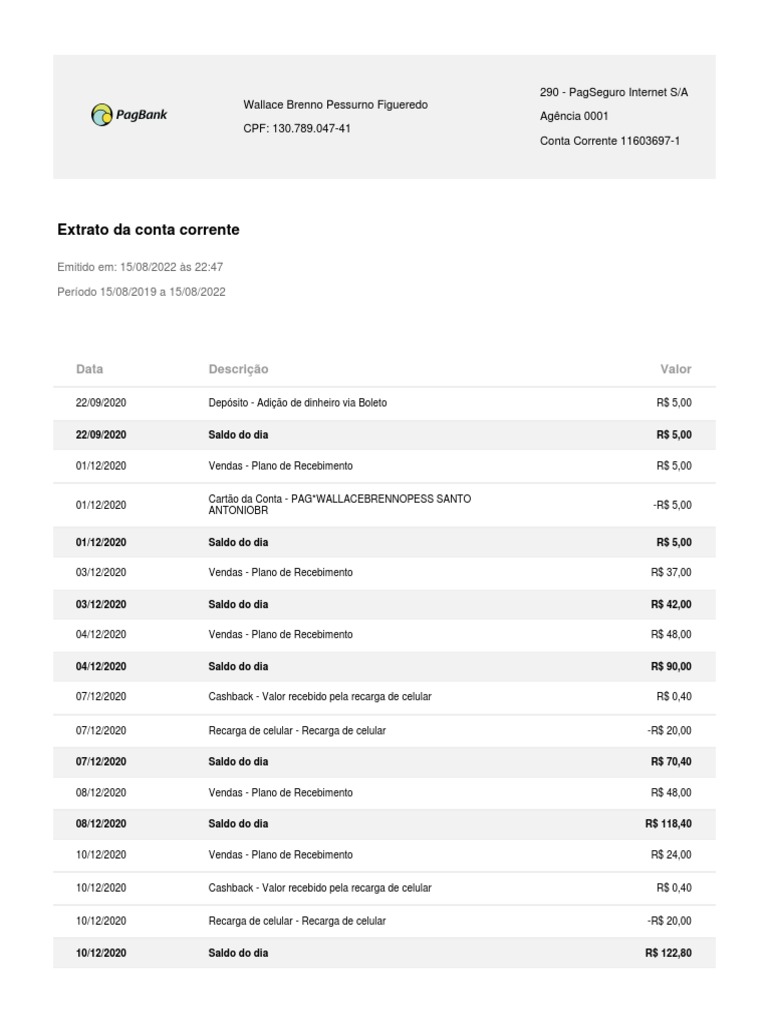Viewport: 768px width, 1024px height.
Task: Click the Período date range line
Action: tap(141, 292)
